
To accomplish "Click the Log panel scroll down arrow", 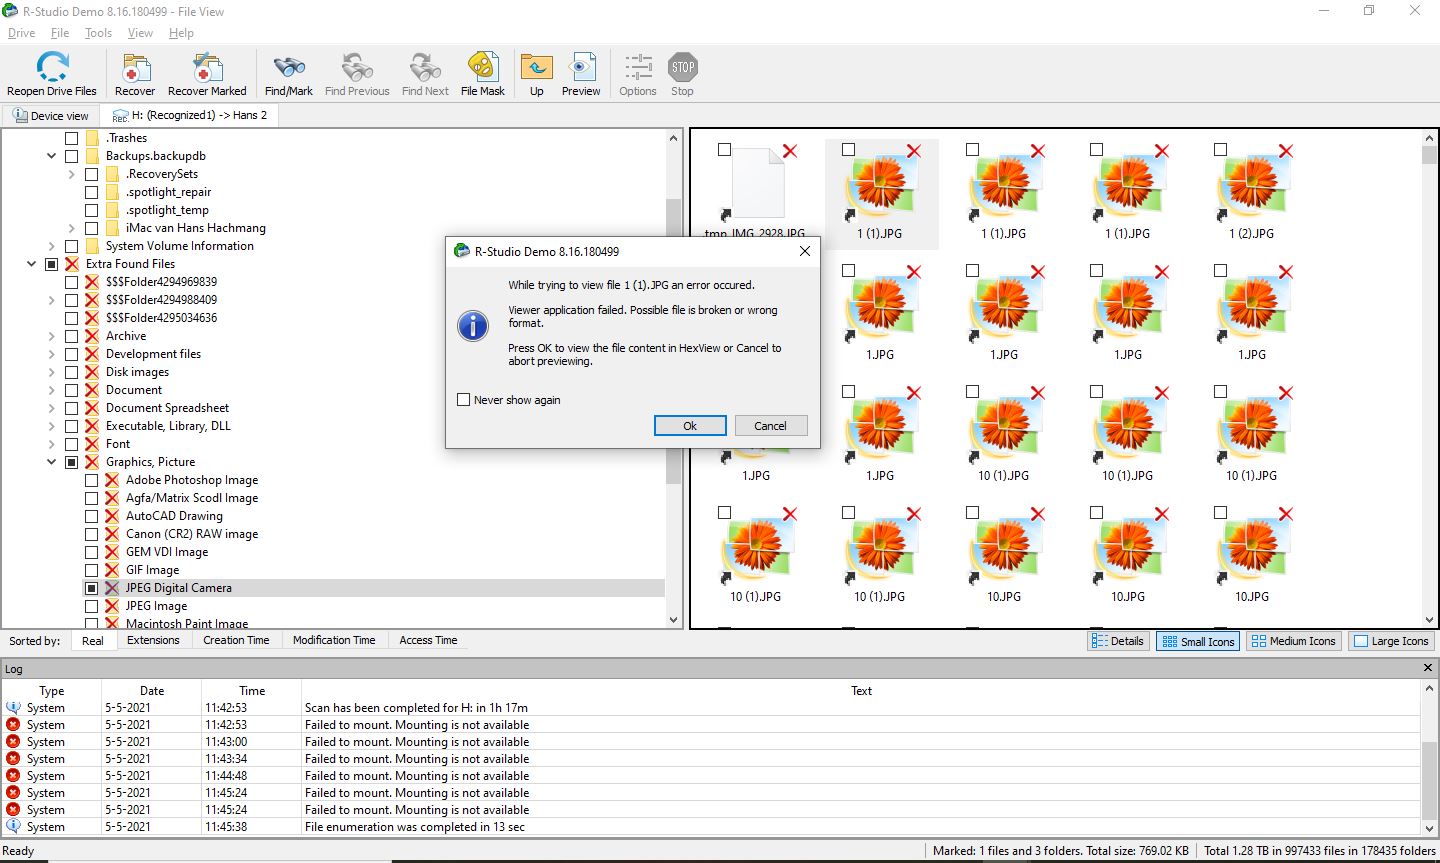I will click(1427, 828).
